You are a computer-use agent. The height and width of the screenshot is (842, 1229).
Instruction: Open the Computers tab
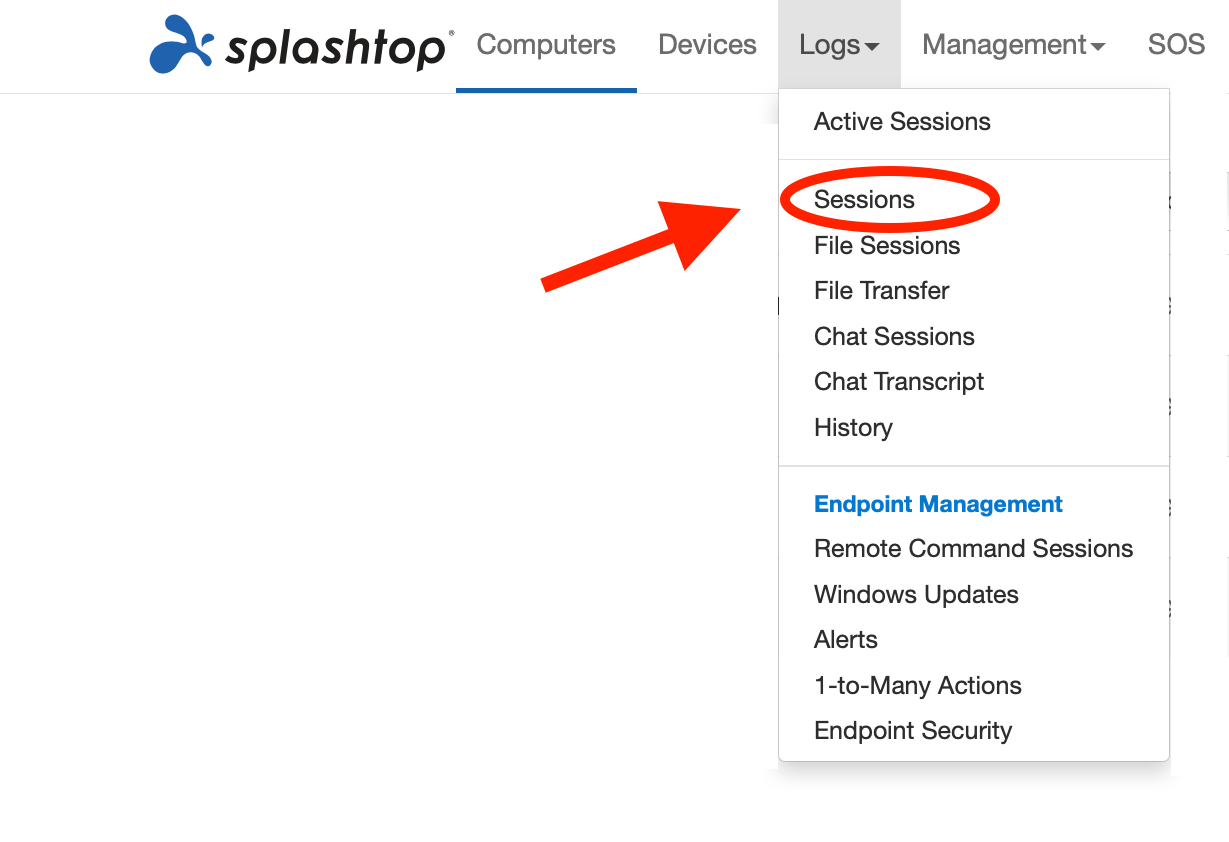click(x=546, y=45)
